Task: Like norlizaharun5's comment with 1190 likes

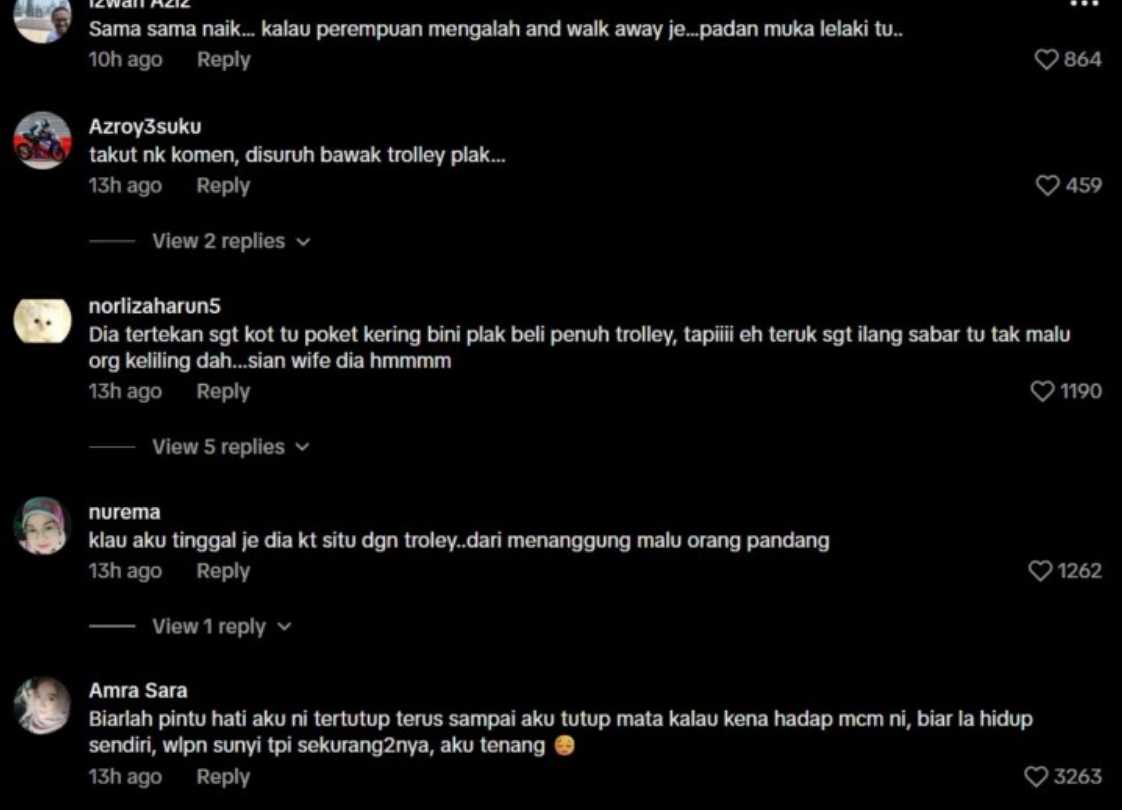Action: pos(1043,391)
